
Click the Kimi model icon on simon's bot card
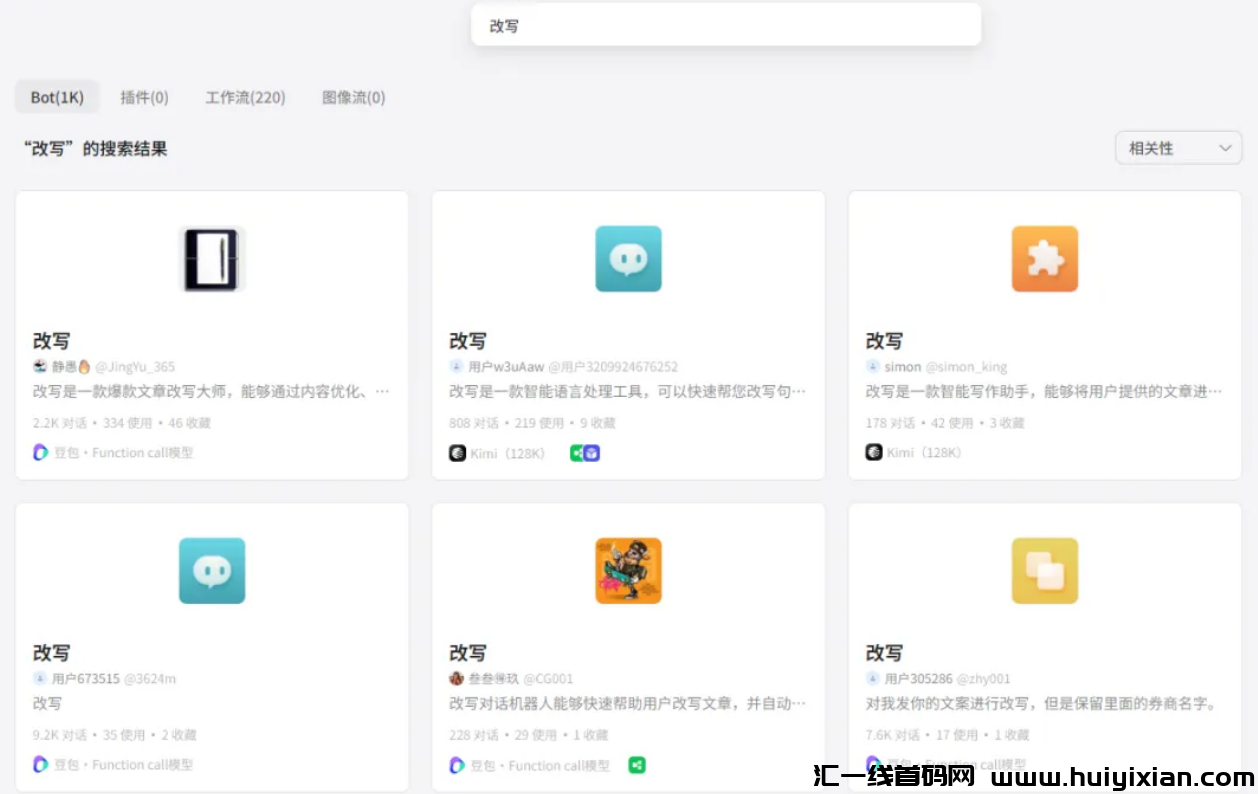(872, 453)
